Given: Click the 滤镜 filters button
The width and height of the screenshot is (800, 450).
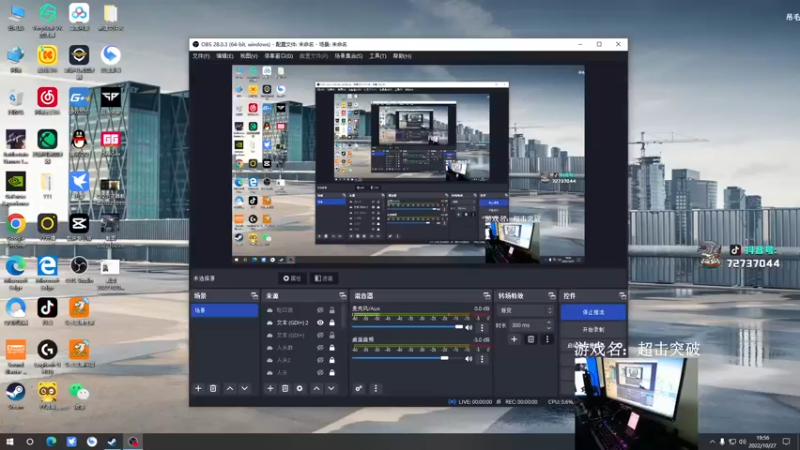Looking at the screenshot, I should pyautogui.click(x=323, y=278).
